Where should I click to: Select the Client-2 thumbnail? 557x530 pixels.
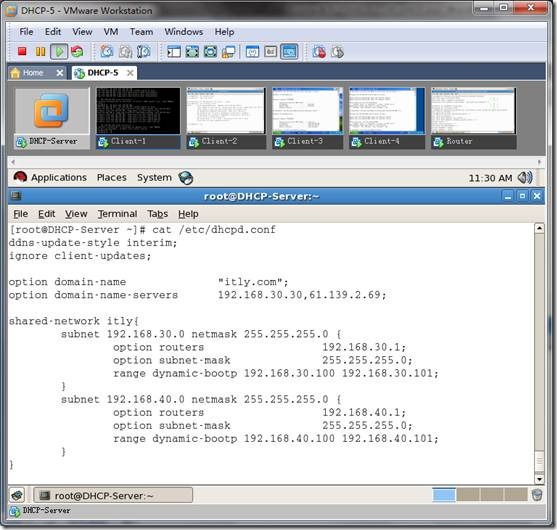tap(226, 118)
